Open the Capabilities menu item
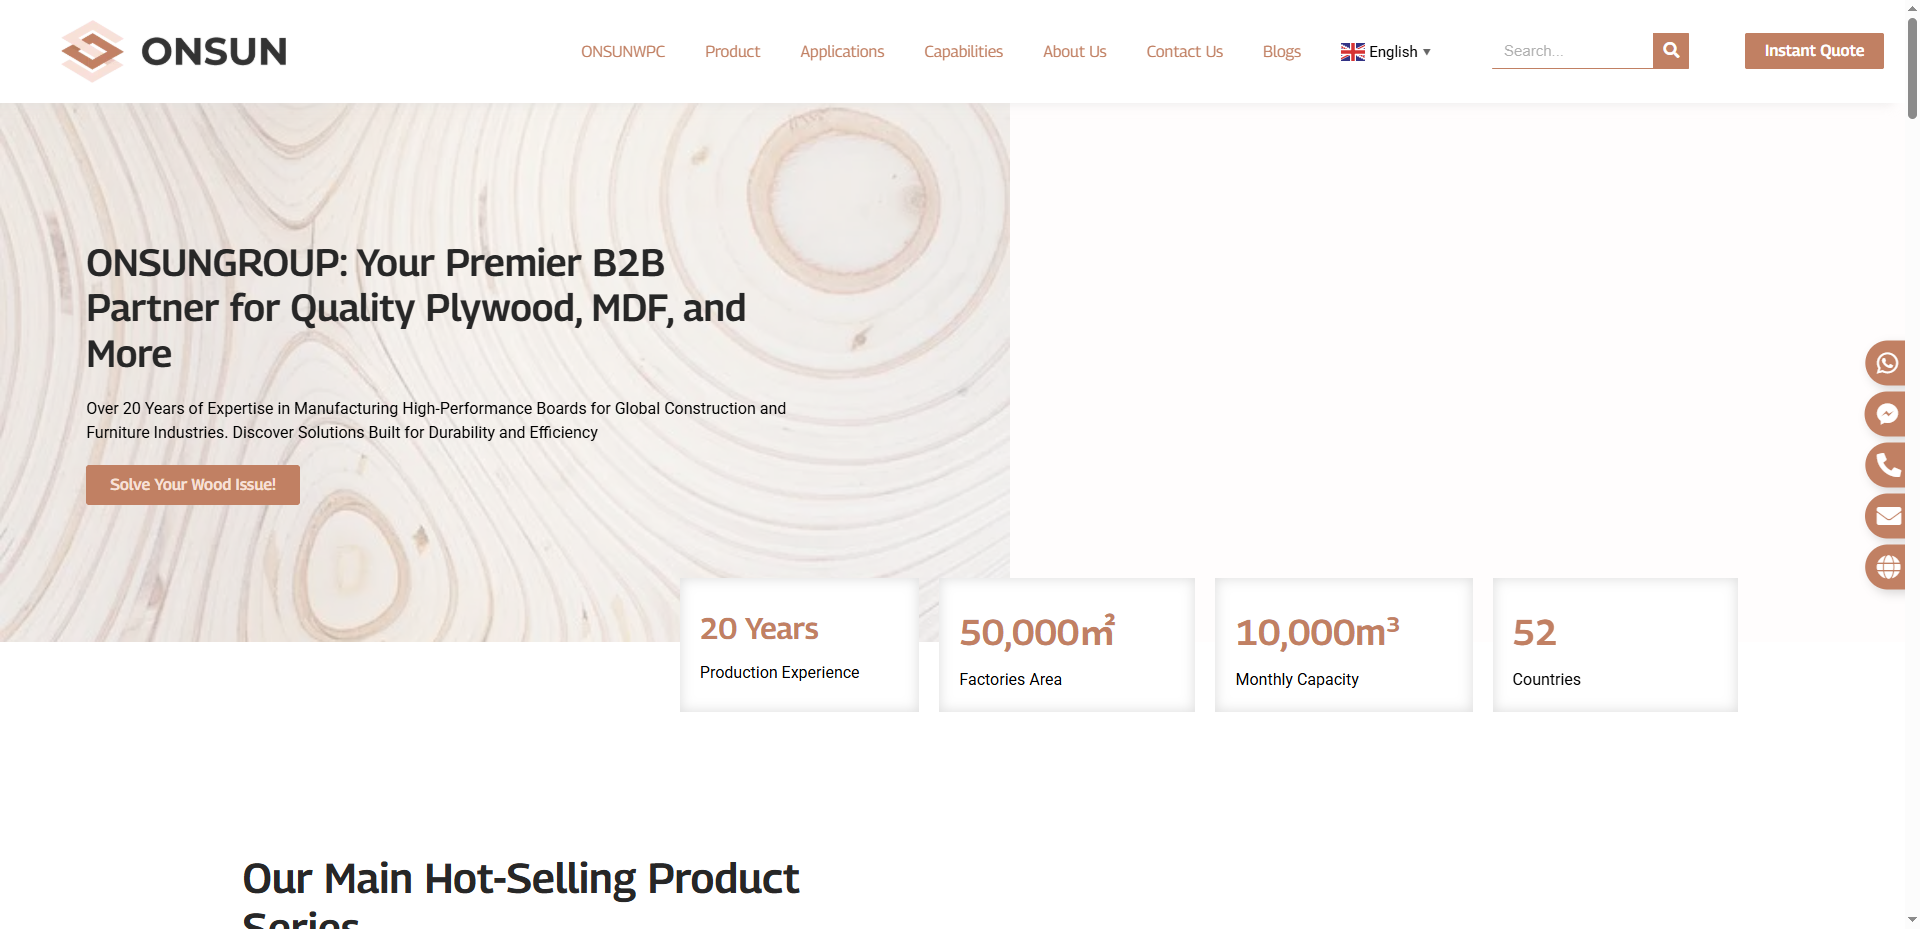Viewport: 1920px width, 929px height. click(x=963, y=52)
